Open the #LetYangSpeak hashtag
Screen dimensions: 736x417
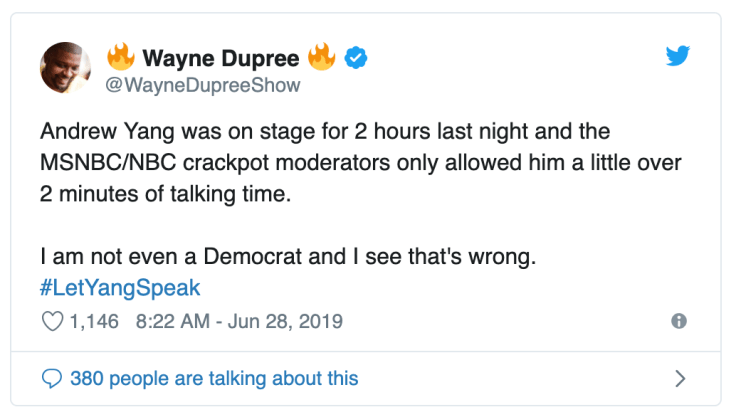point(121,288)
